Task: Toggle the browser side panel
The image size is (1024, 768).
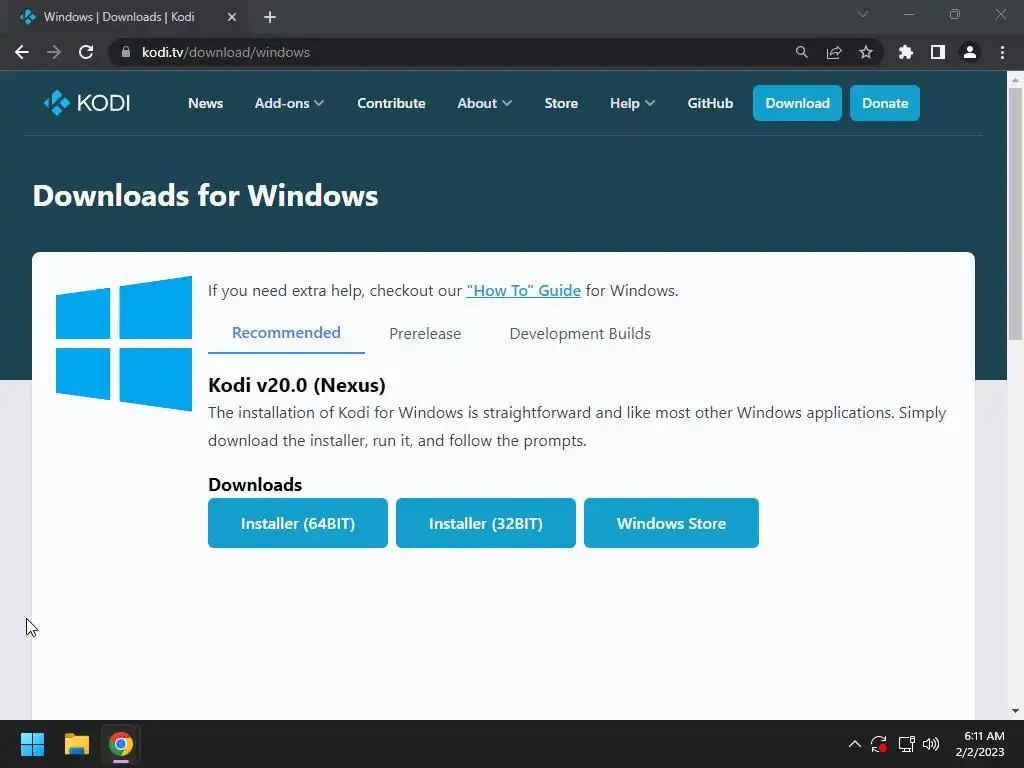Action: tap(938, 52)
